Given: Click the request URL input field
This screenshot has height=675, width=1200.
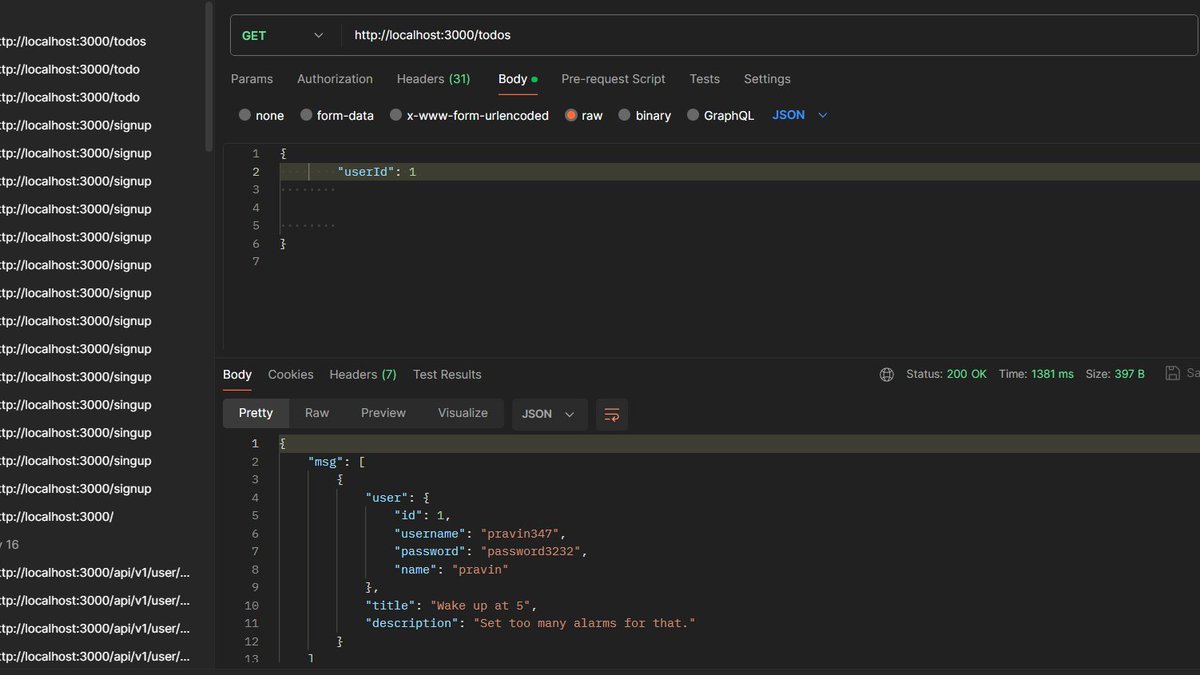Looking at the screenshot, I should (770, 35).
